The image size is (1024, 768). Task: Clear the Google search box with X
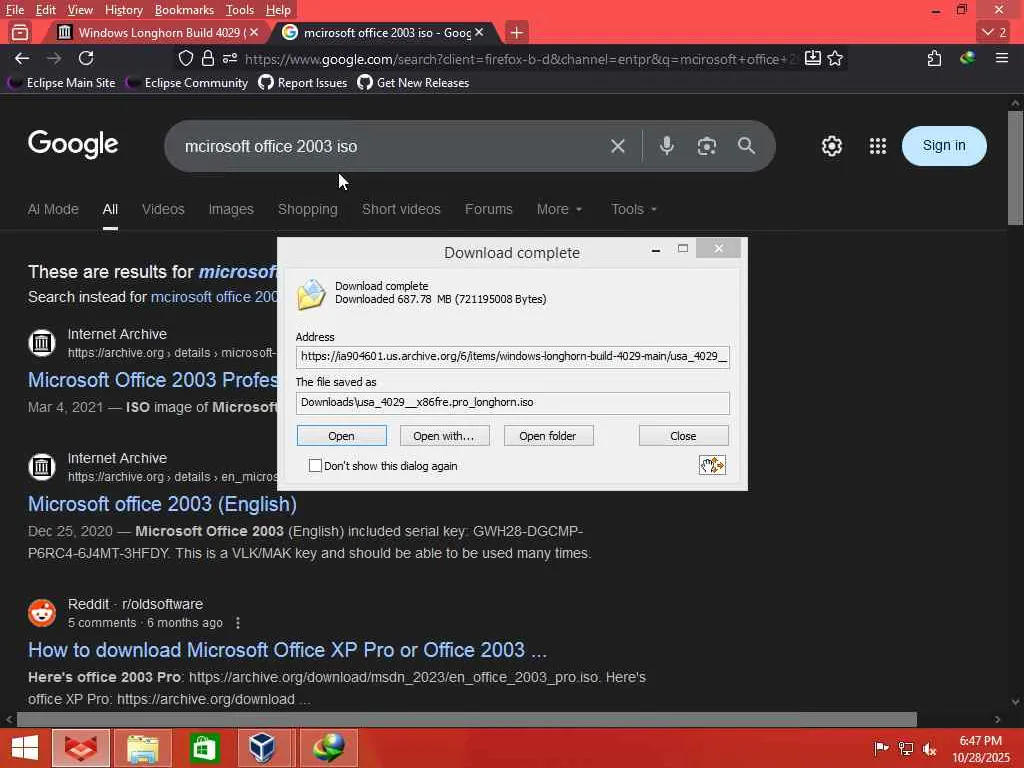coord(618,146)
